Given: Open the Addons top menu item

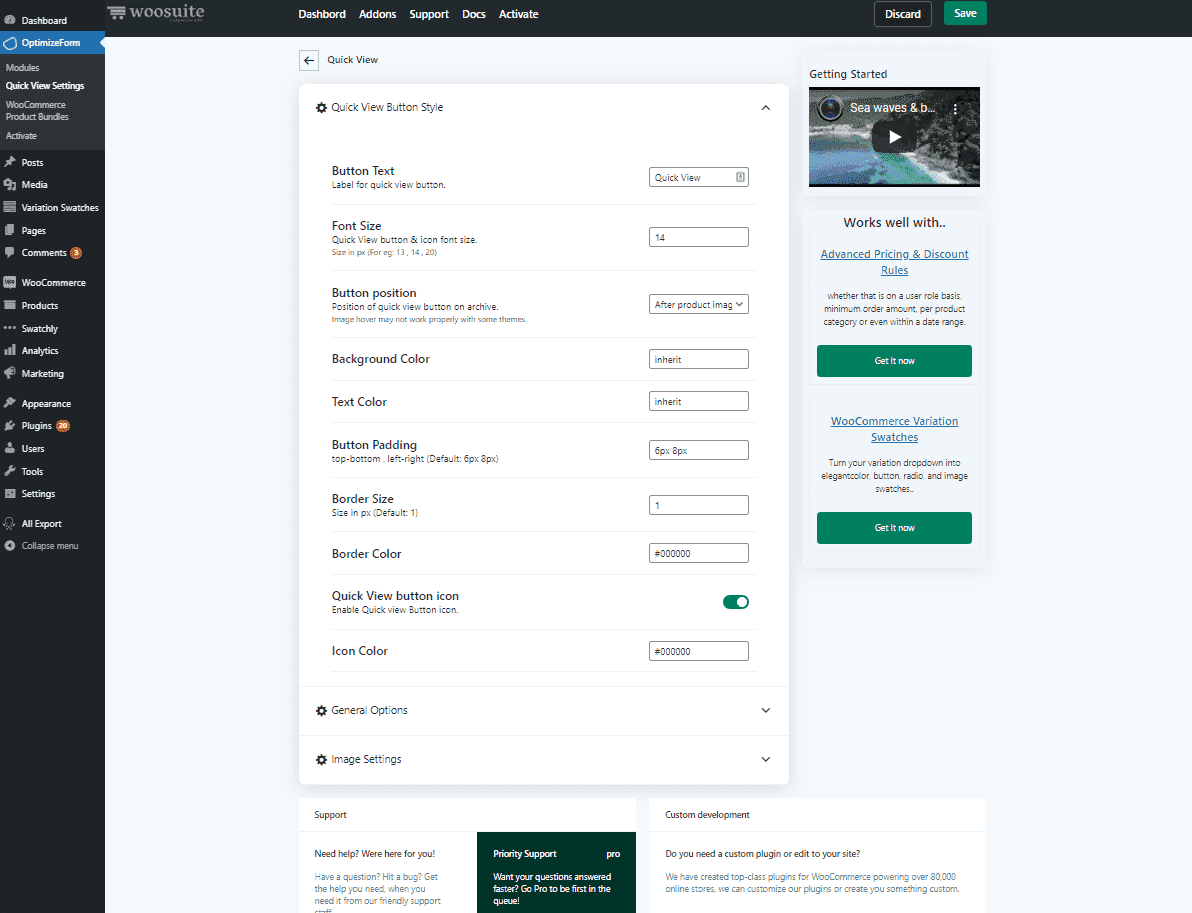Looking at the screenshot, I should coord(378,14).
